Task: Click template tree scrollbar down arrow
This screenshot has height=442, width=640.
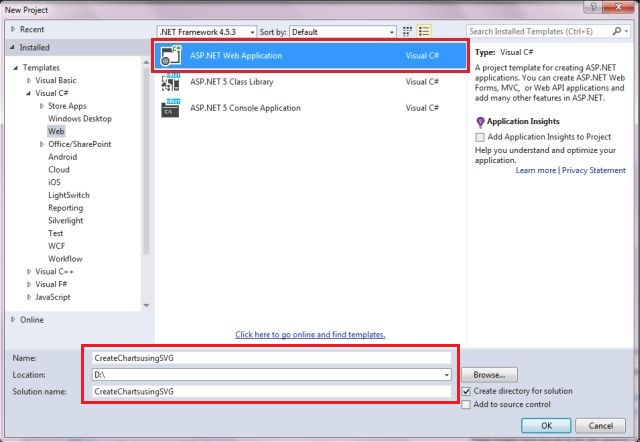Action: [146, 305]
